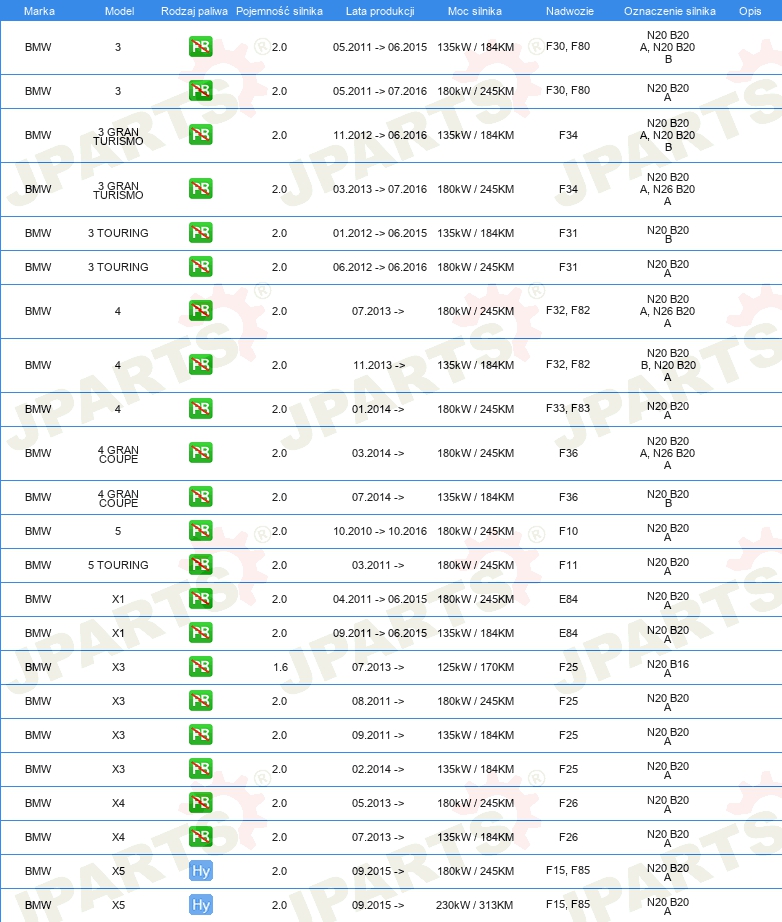Select the F11 body cell

(x=569, y=565)
